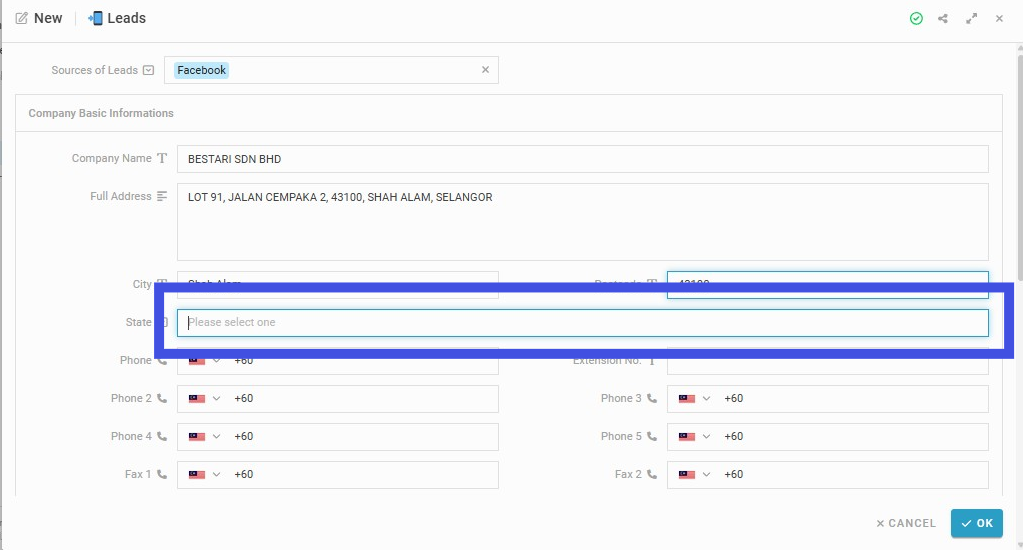Click in the Full Address text area

583,222
